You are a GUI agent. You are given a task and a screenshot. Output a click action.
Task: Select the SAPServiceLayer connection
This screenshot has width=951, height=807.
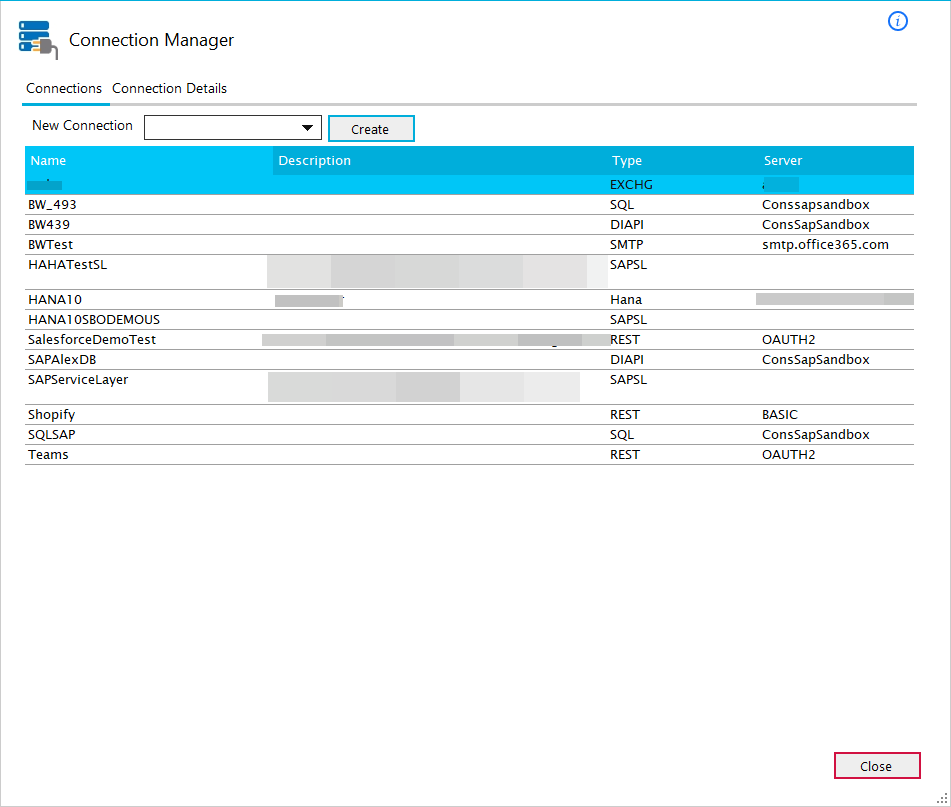pyautogui.click(x=469, y=387)
